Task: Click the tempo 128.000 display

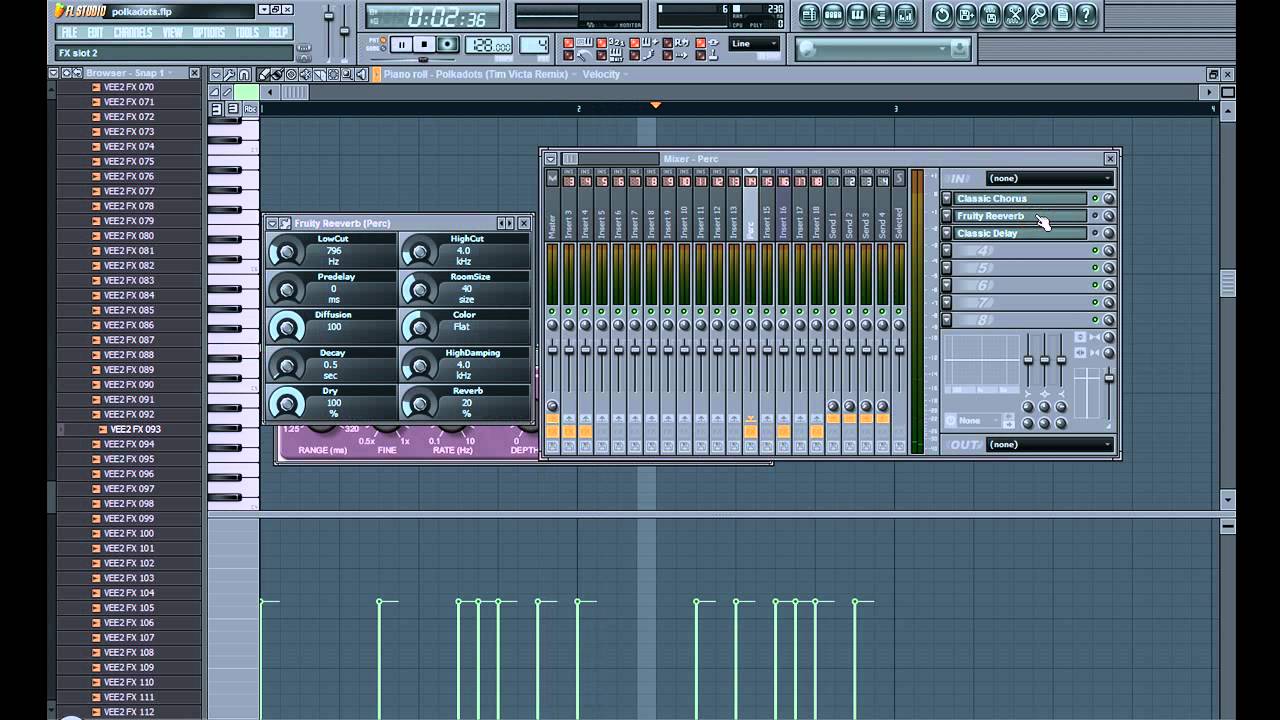Action: click(x=489, y=45)
